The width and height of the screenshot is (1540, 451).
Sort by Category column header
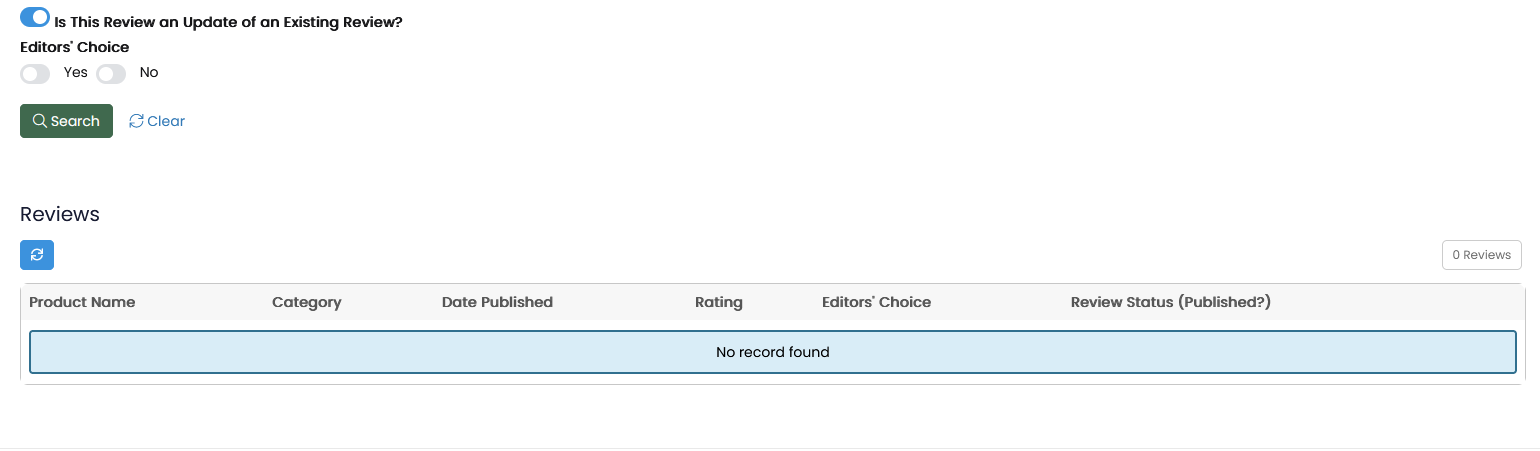point(307,302)
